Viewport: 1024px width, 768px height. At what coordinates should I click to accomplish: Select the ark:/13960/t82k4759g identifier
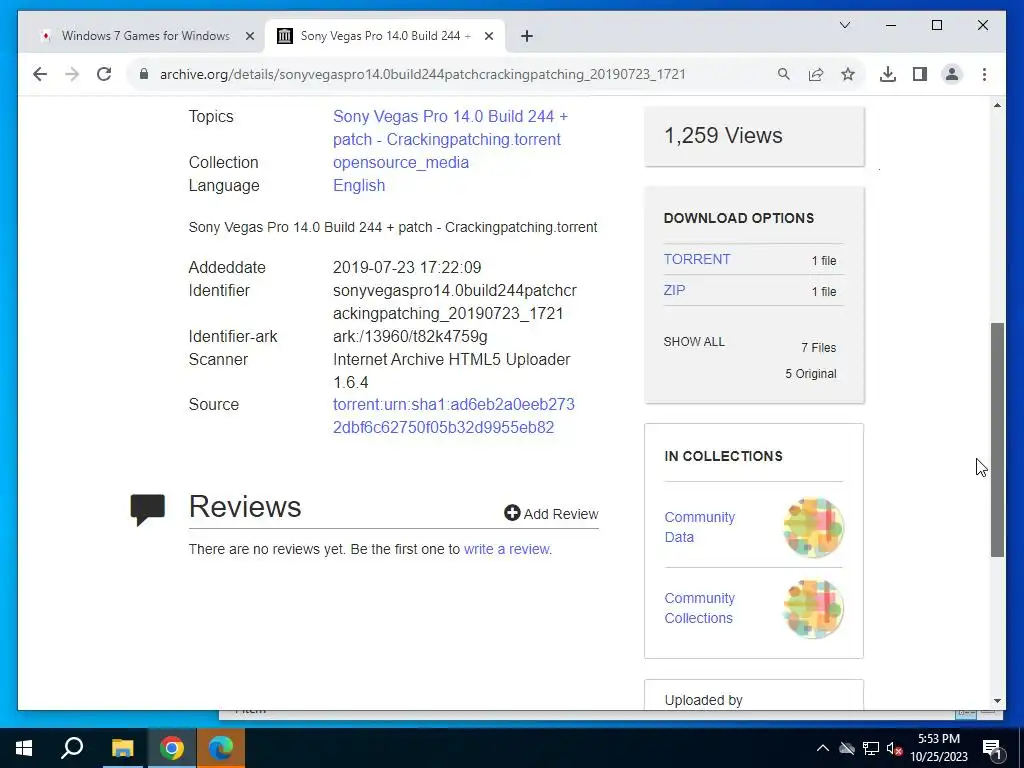[x=410, y=336]
